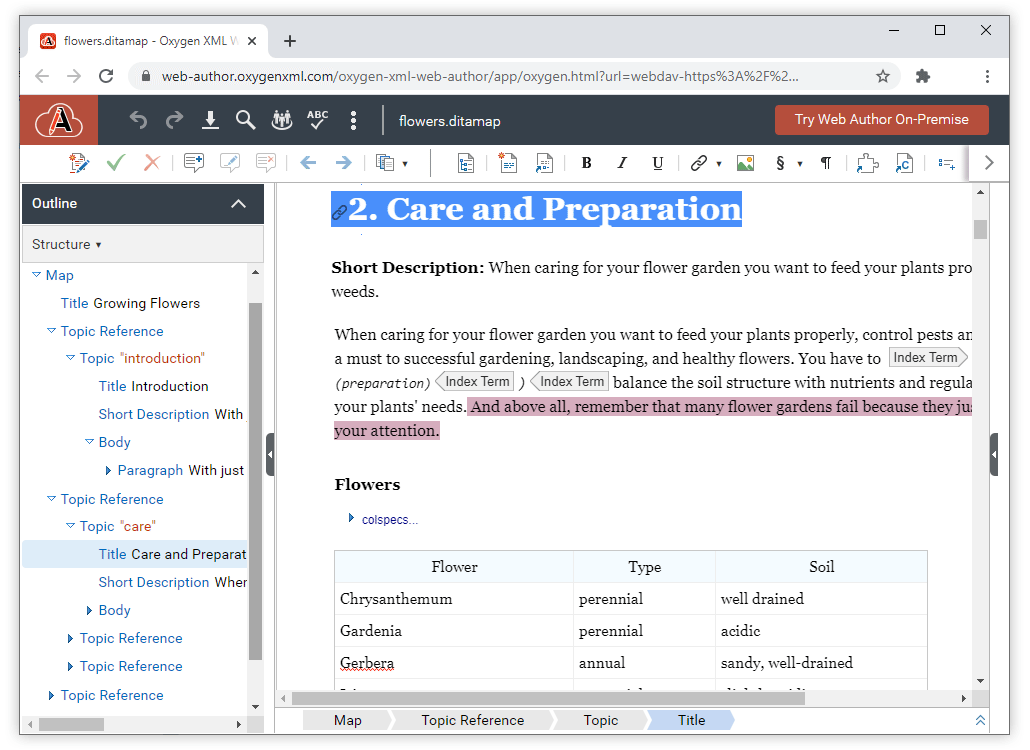Apply bold formatting

(587, 163)
